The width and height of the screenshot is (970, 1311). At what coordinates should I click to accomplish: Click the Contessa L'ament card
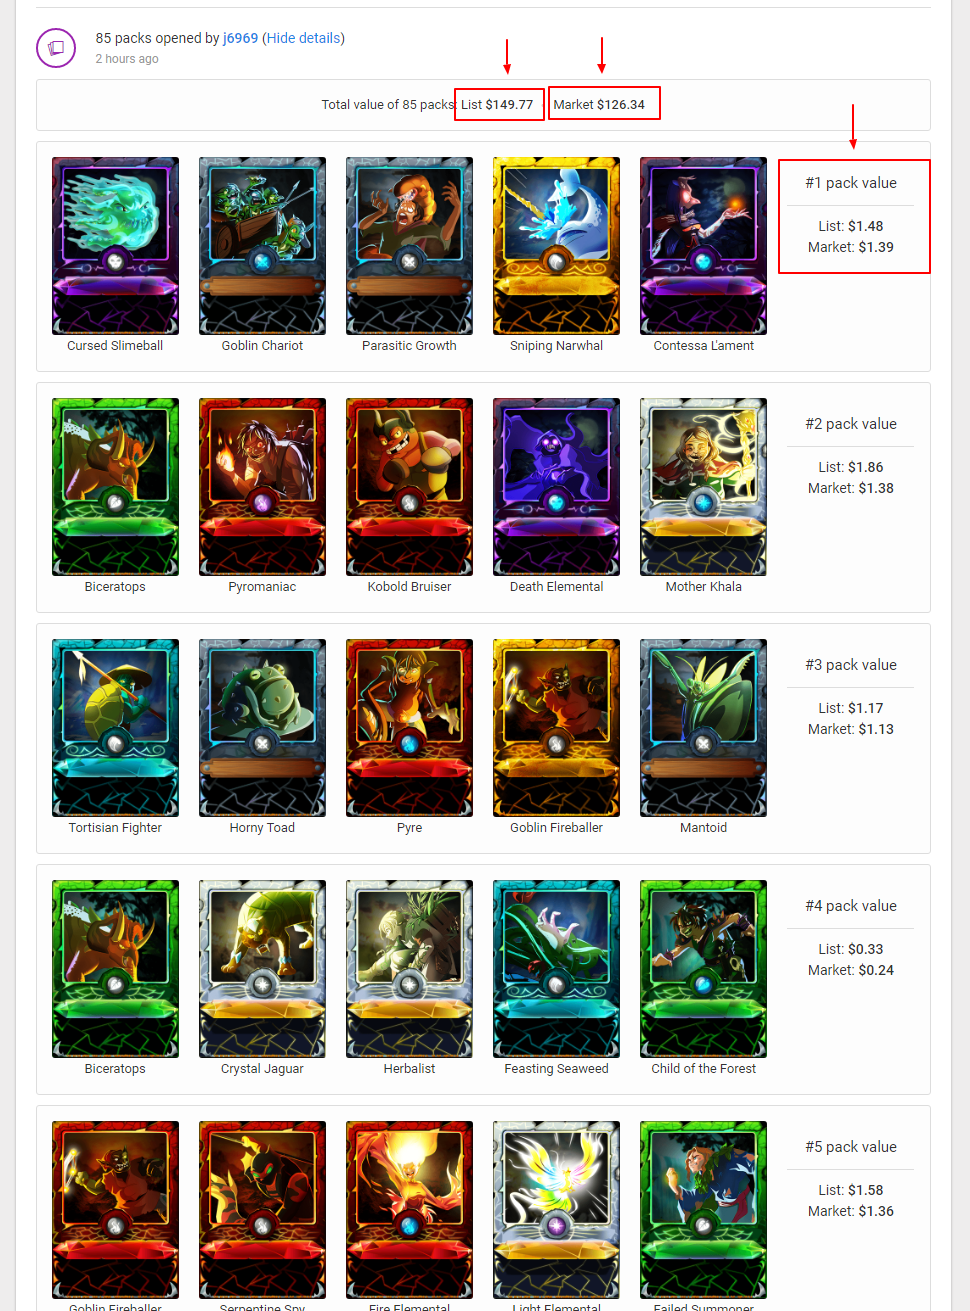click(703, 246)
